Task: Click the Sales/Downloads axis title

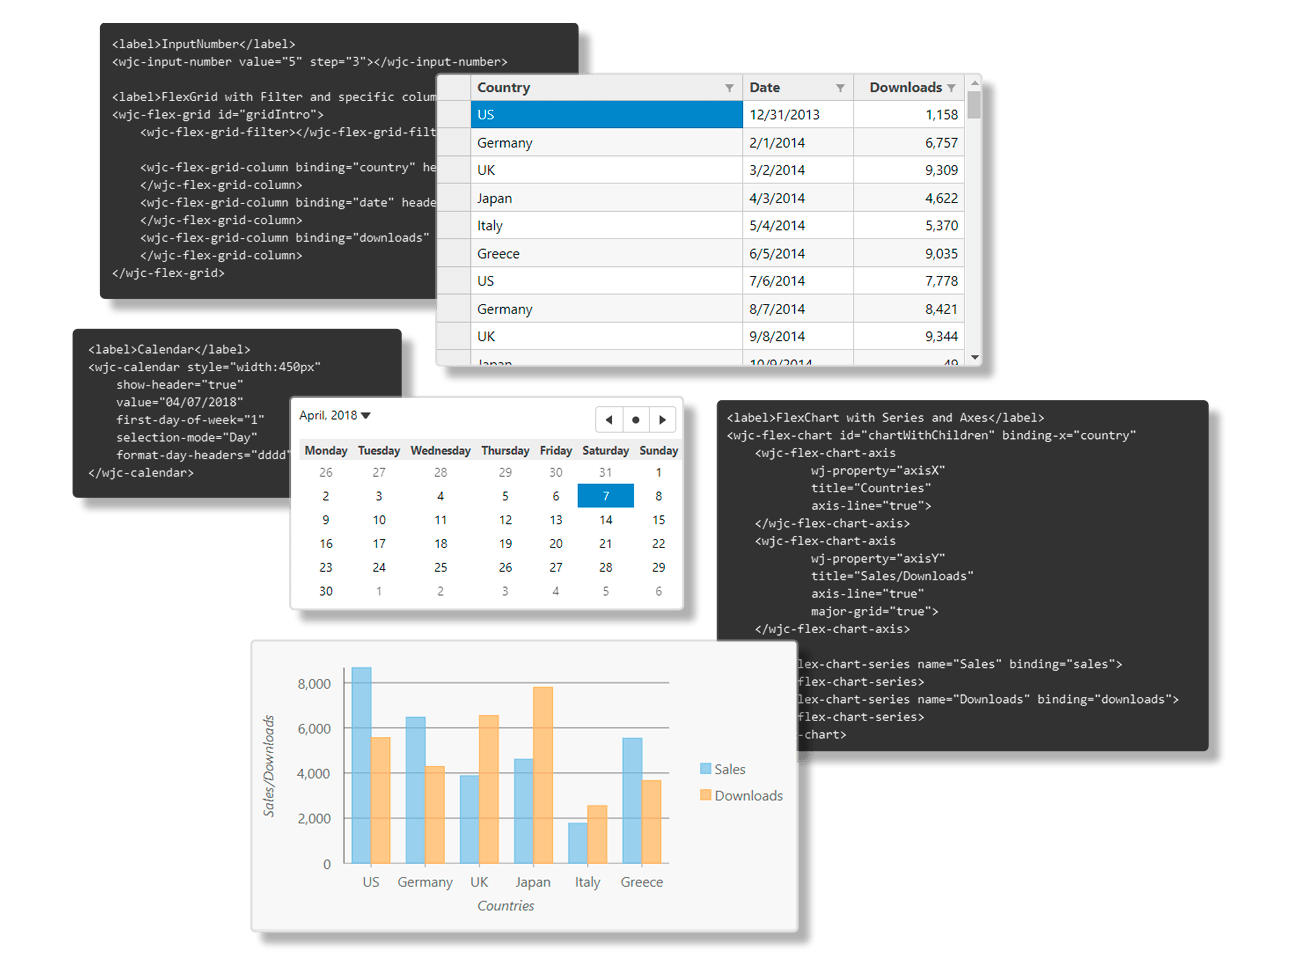Action: pyautogui.click(x=269, y=766)
